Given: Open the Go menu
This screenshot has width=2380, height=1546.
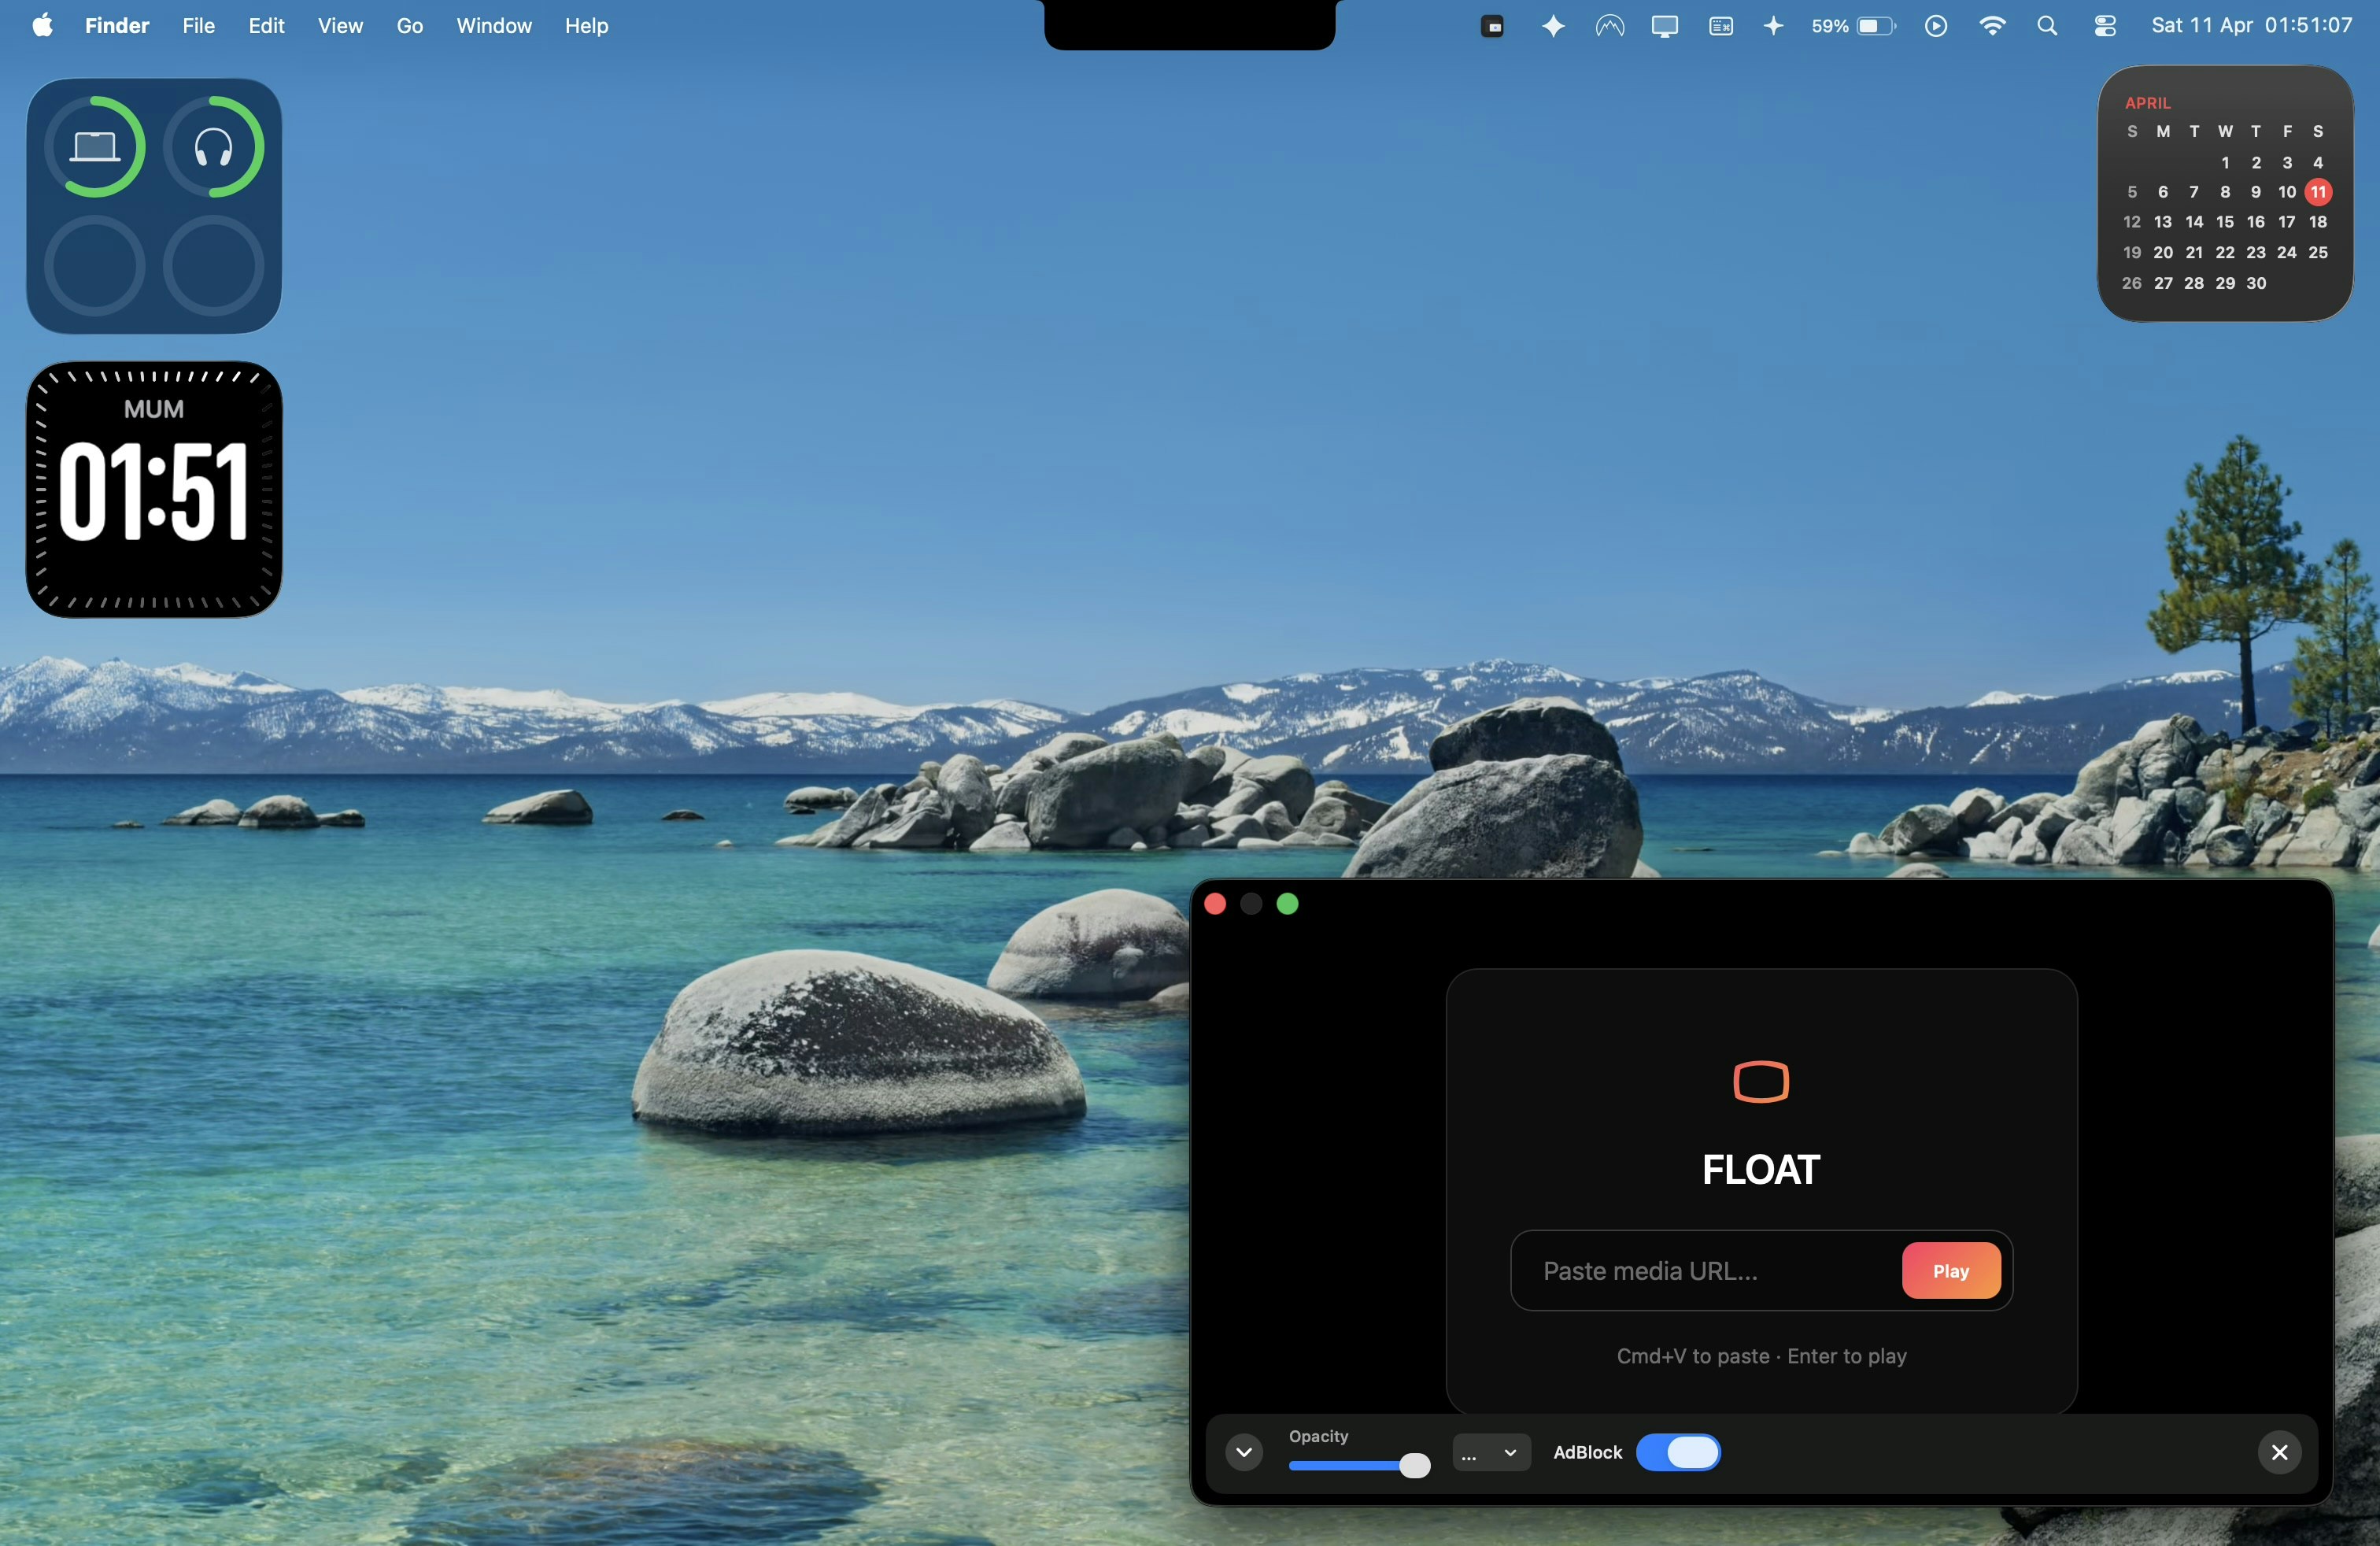Looking at the screenshot, I should (409, 26).
